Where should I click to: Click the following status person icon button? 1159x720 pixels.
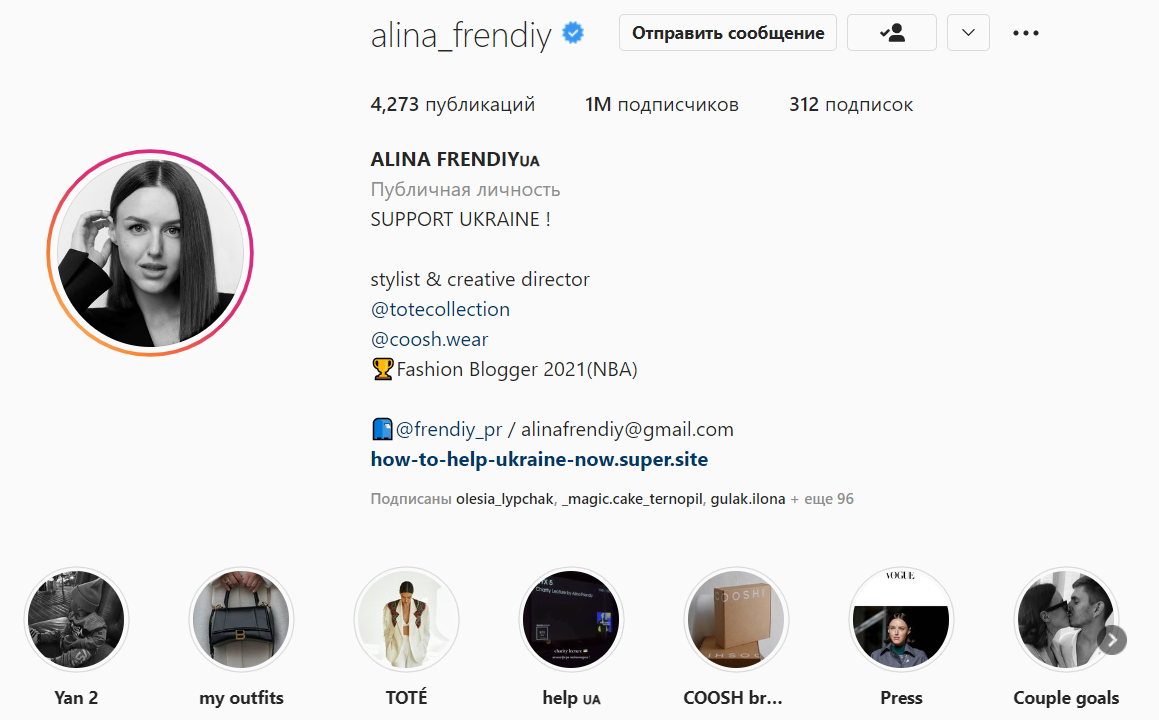coord(891,33)
